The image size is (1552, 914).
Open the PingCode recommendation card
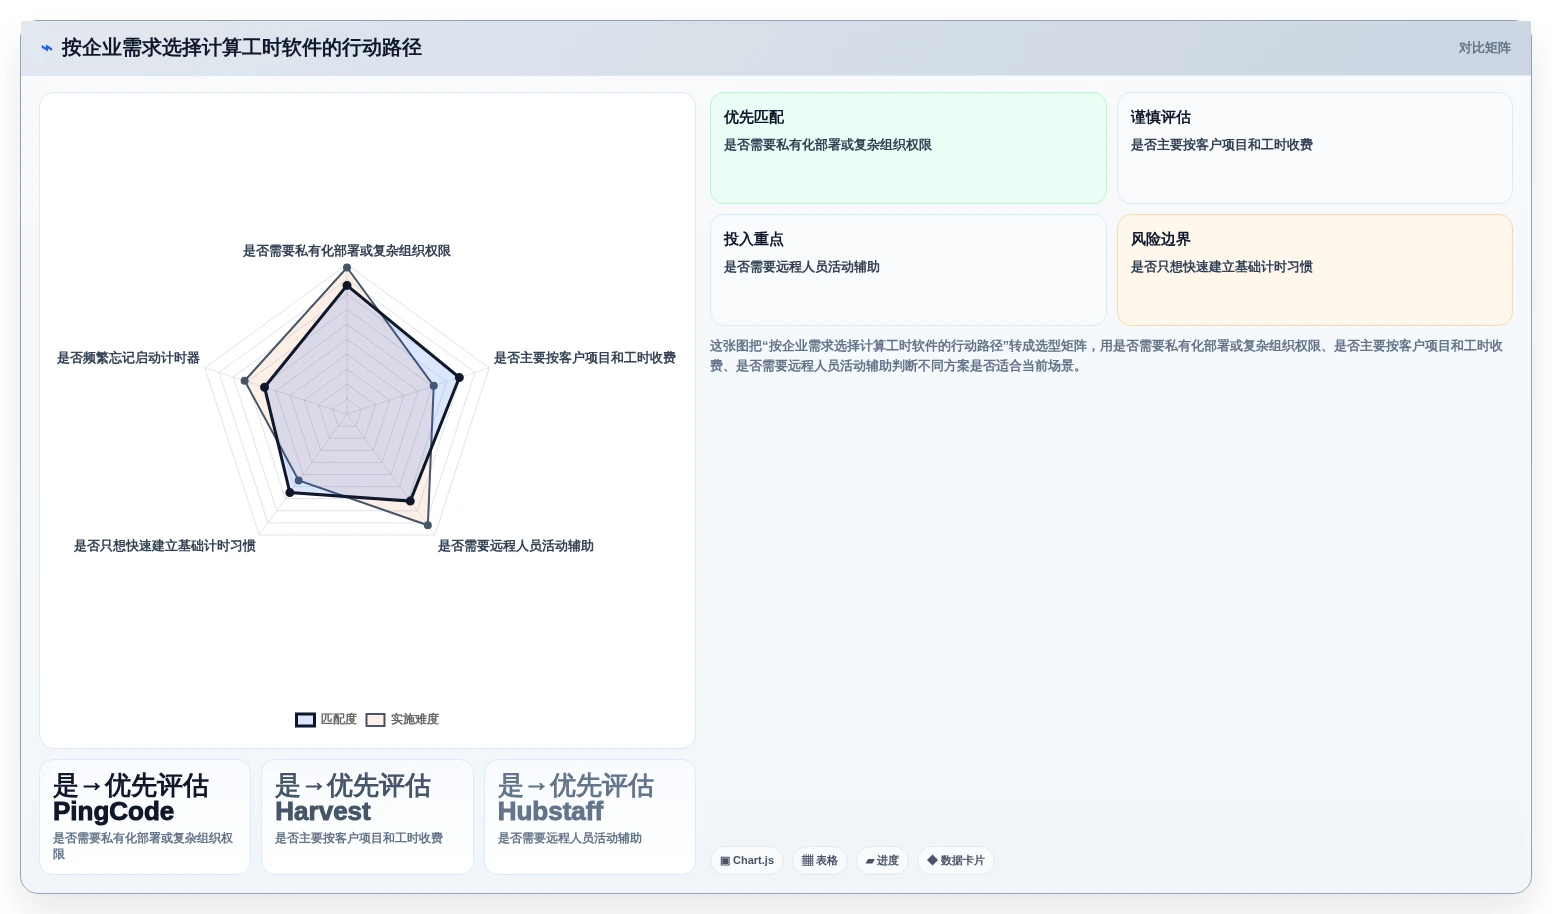click(145, 817)
